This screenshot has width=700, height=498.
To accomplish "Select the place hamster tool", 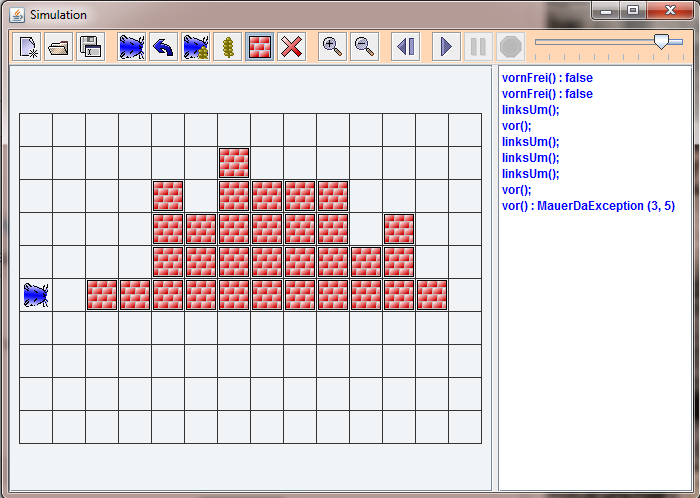I will (x=131, y=46).
